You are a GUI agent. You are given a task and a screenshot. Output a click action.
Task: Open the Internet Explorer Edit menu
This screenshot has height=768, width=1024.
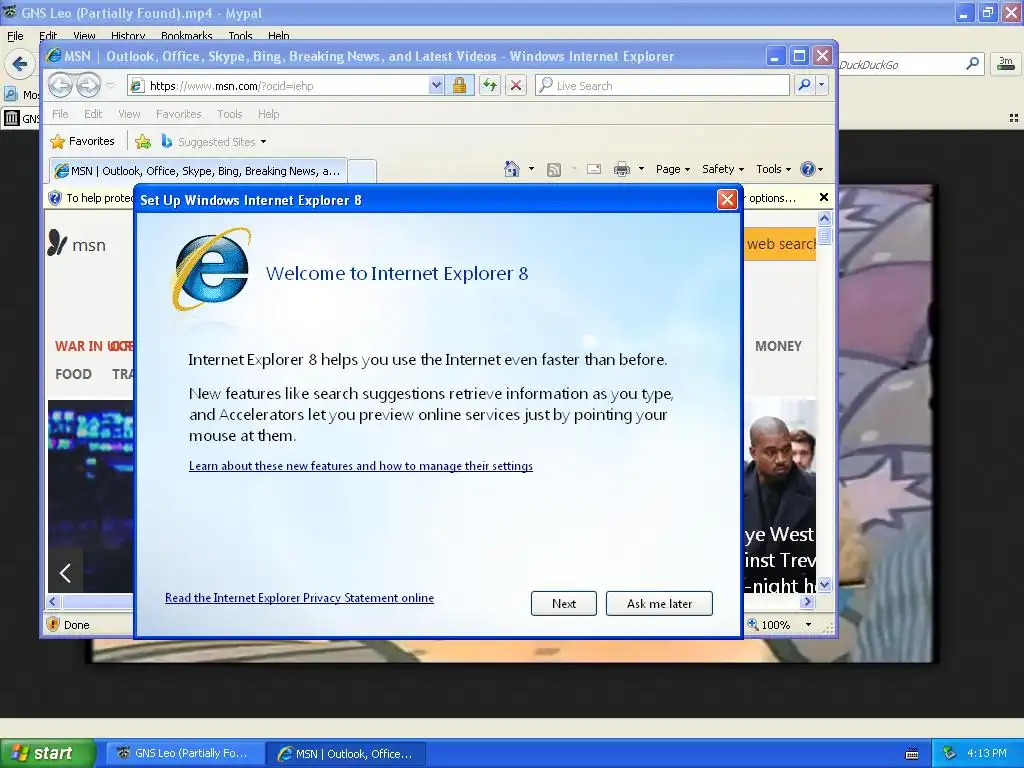coord(93,114)
